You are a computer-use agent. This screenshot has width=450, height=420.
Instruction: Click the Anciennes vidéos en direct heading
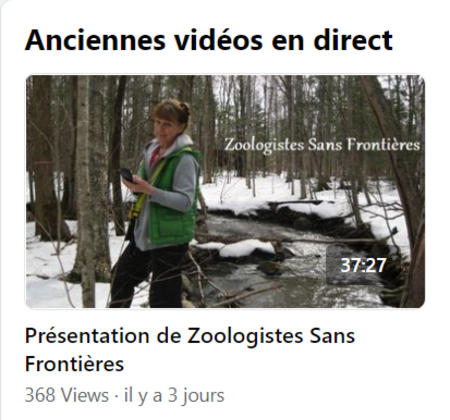pyautogui.click(x=209, y=40)
